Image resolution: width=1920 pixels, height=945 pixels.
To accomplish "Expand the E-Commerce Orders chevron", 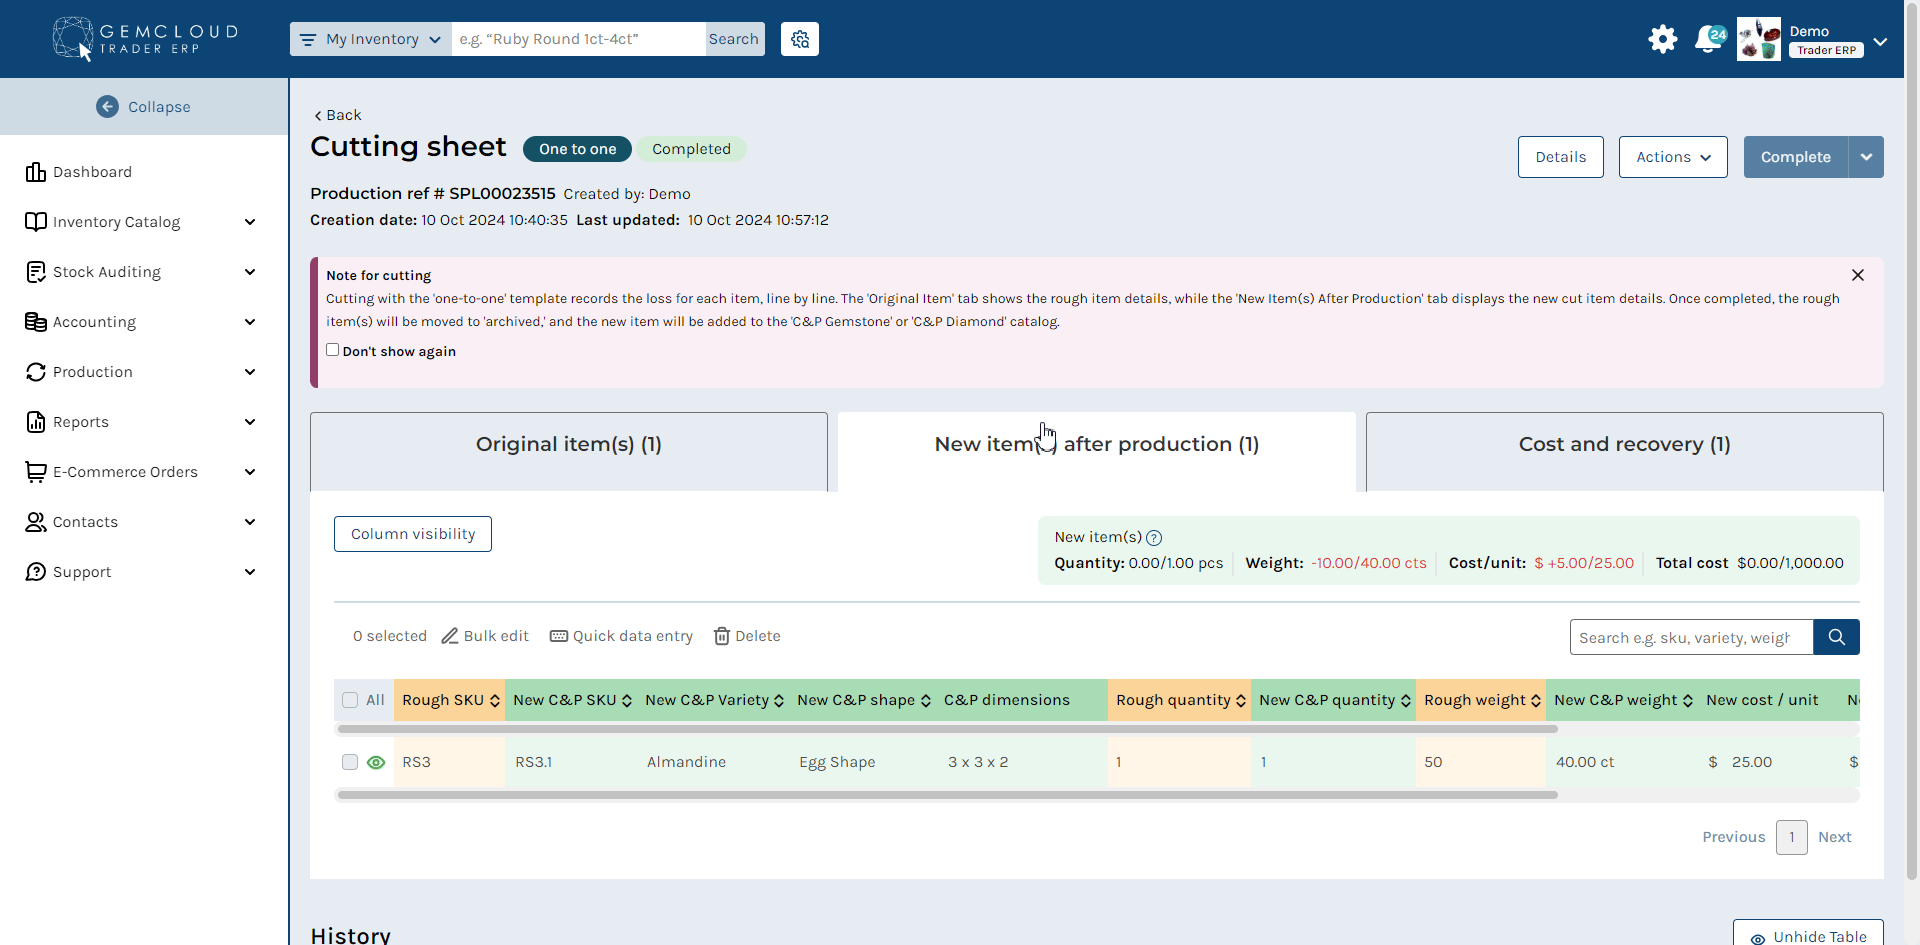I will 250,472.
